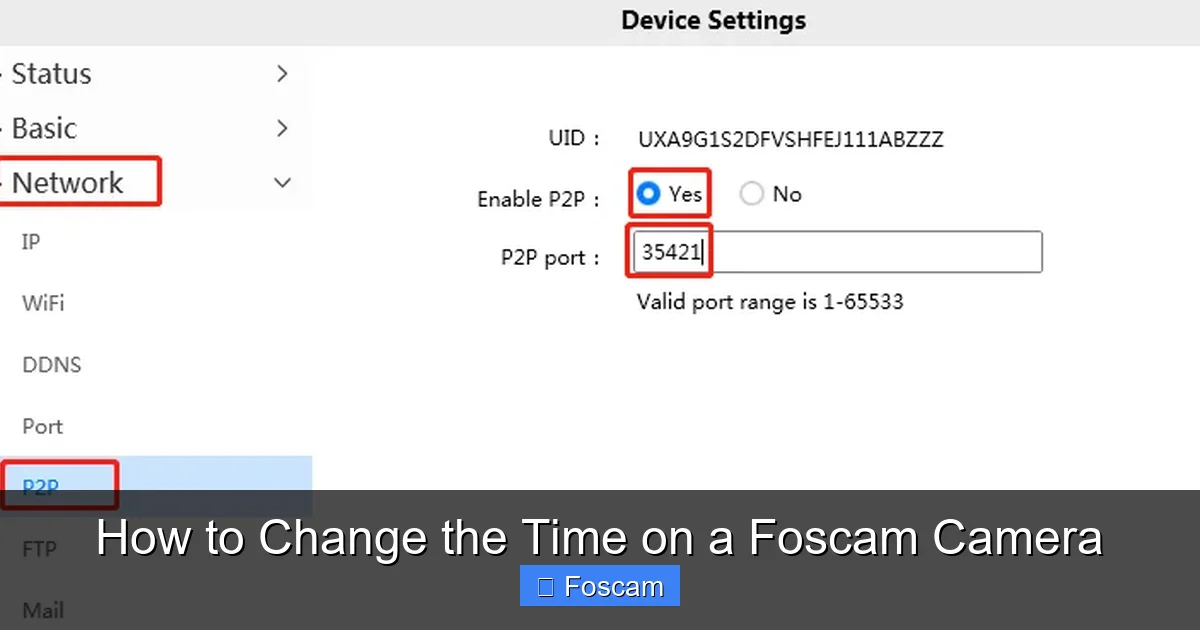The image size is (1200, 630).
Task: Open the Port settings page
Action: click(x=42, y=426)
